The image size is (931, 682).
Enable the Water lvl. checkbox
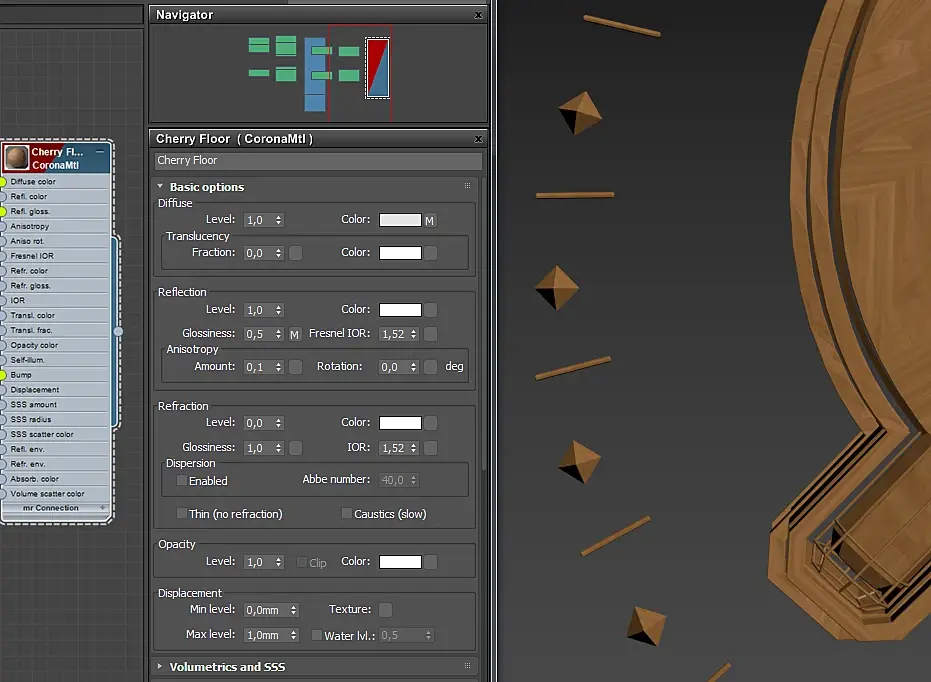317,635
